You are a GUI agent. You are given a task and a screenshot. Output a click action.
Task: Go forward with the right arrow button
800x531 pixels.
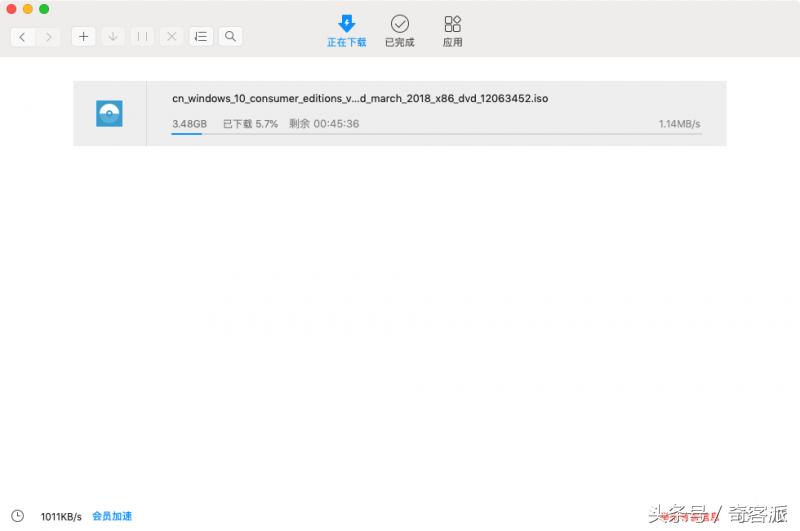(48, 37)
